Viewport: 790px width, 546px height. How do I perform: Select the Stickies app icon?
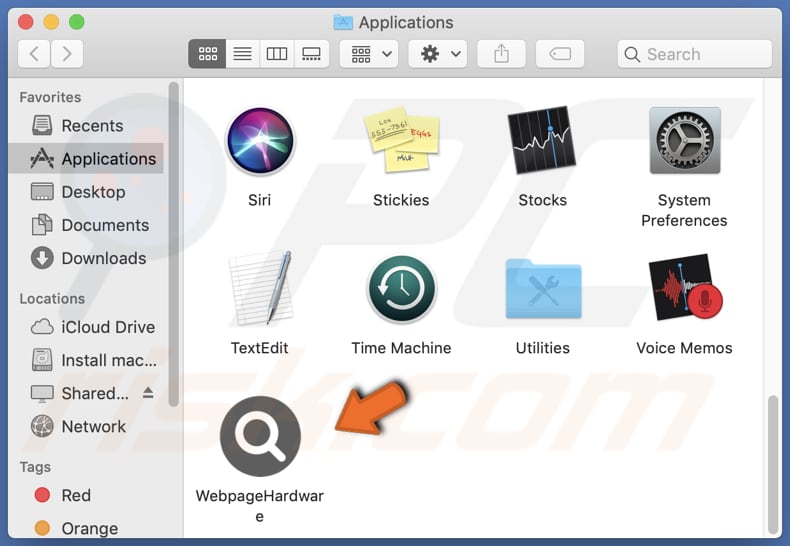(x=402, y=140)
